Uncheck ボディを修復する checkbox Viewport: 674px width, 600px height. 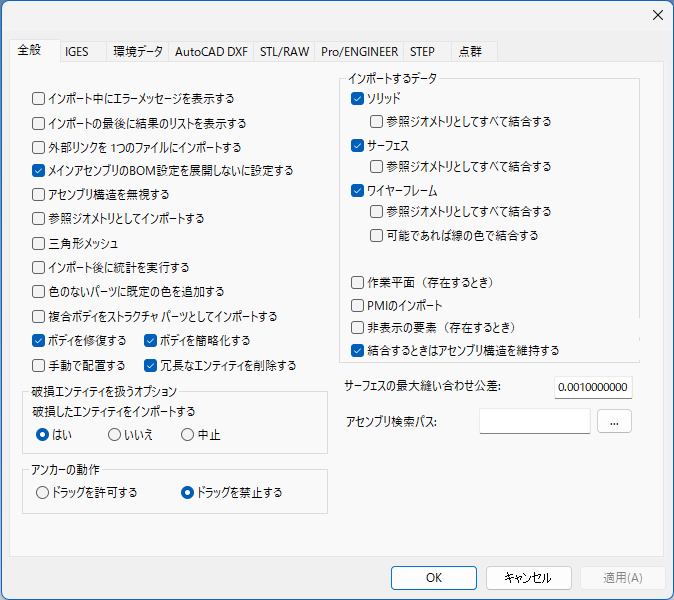tap(38, 340)
